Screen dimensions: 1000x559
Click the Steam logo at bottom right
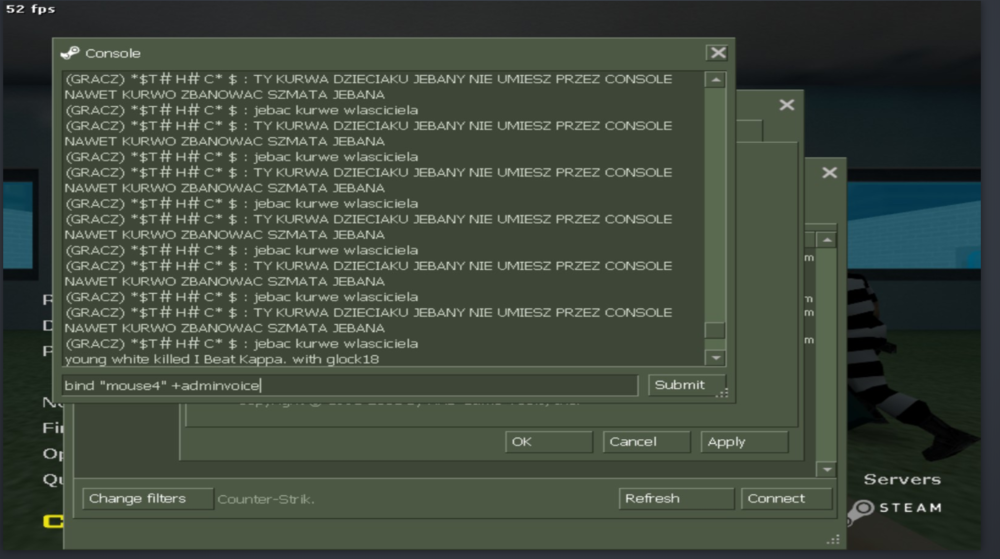(x=895, y=509)
